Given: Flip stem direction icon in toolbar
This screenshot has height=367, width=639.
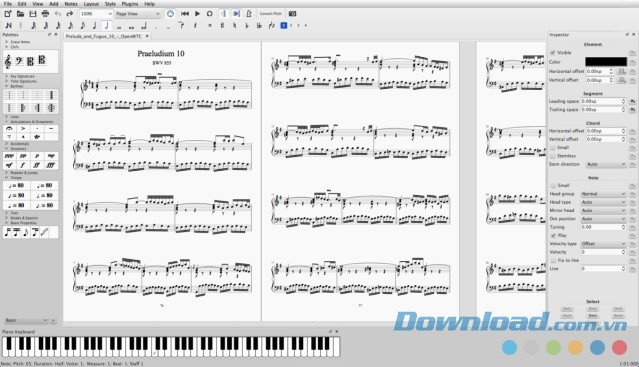Looking at the screenshot, I should (x=272, y=26).
